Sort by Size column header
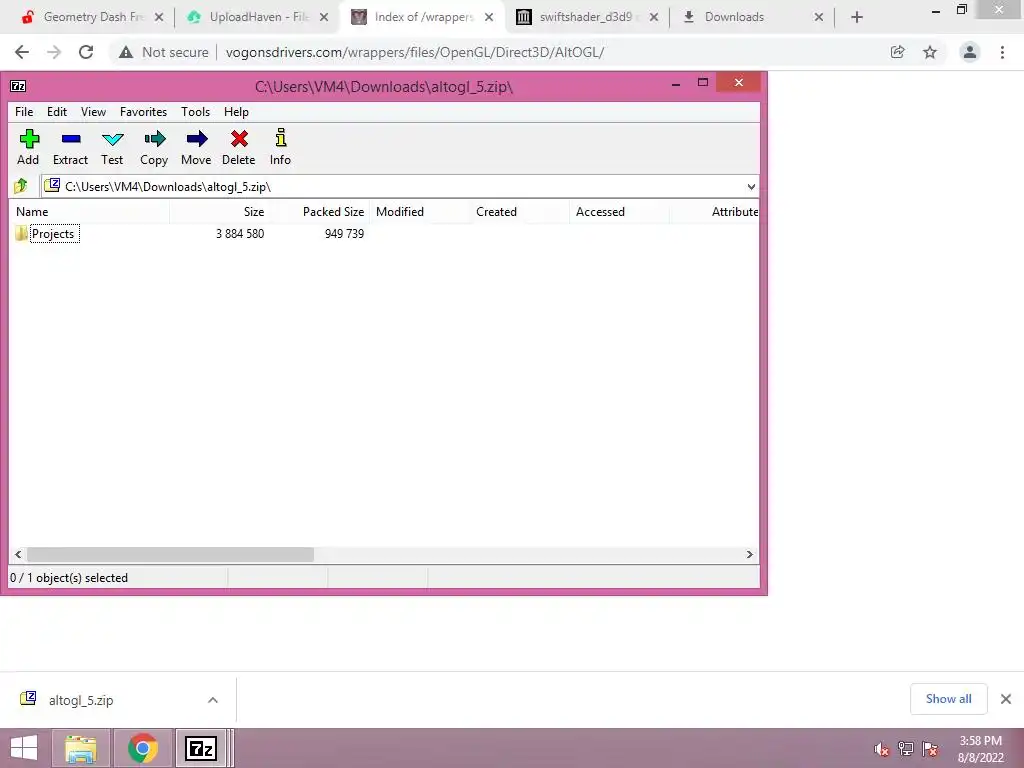1024x768 pixels. pyautogui.click(x=219, y=212)
